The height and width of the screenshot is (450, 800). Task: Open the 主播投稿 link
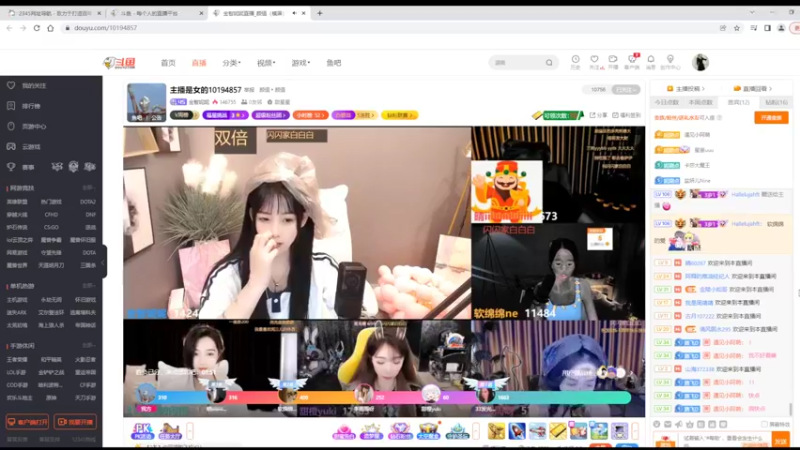(686, 89)
